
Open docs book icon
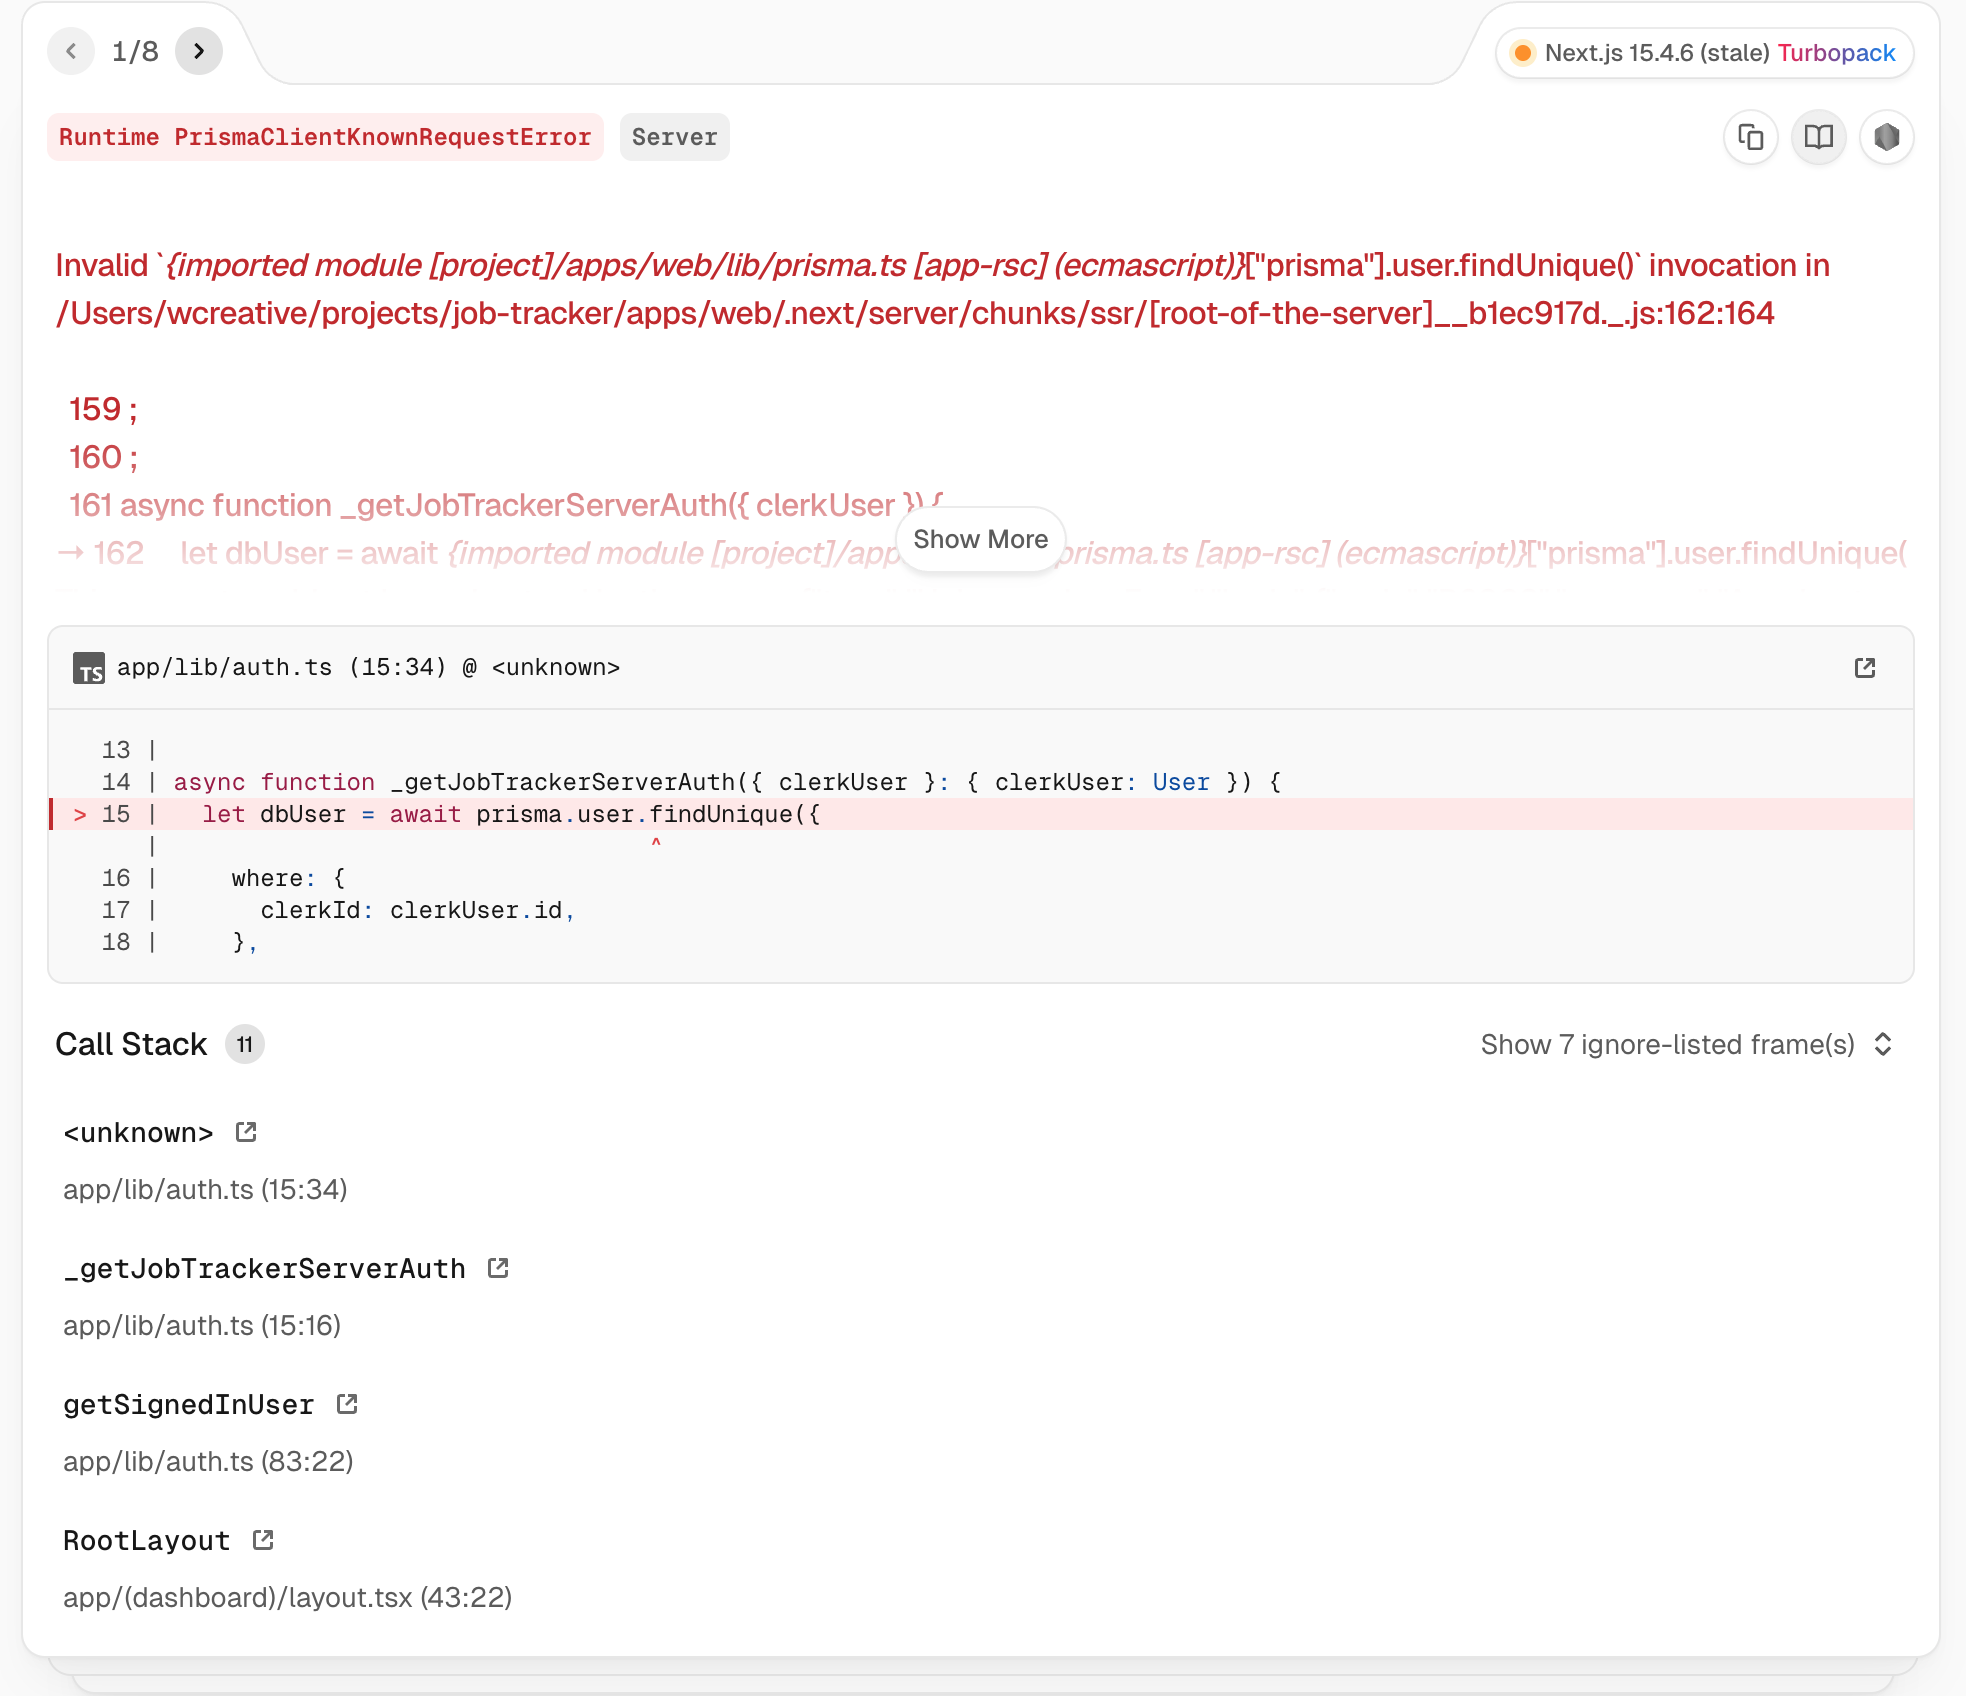click(1818, 137)
